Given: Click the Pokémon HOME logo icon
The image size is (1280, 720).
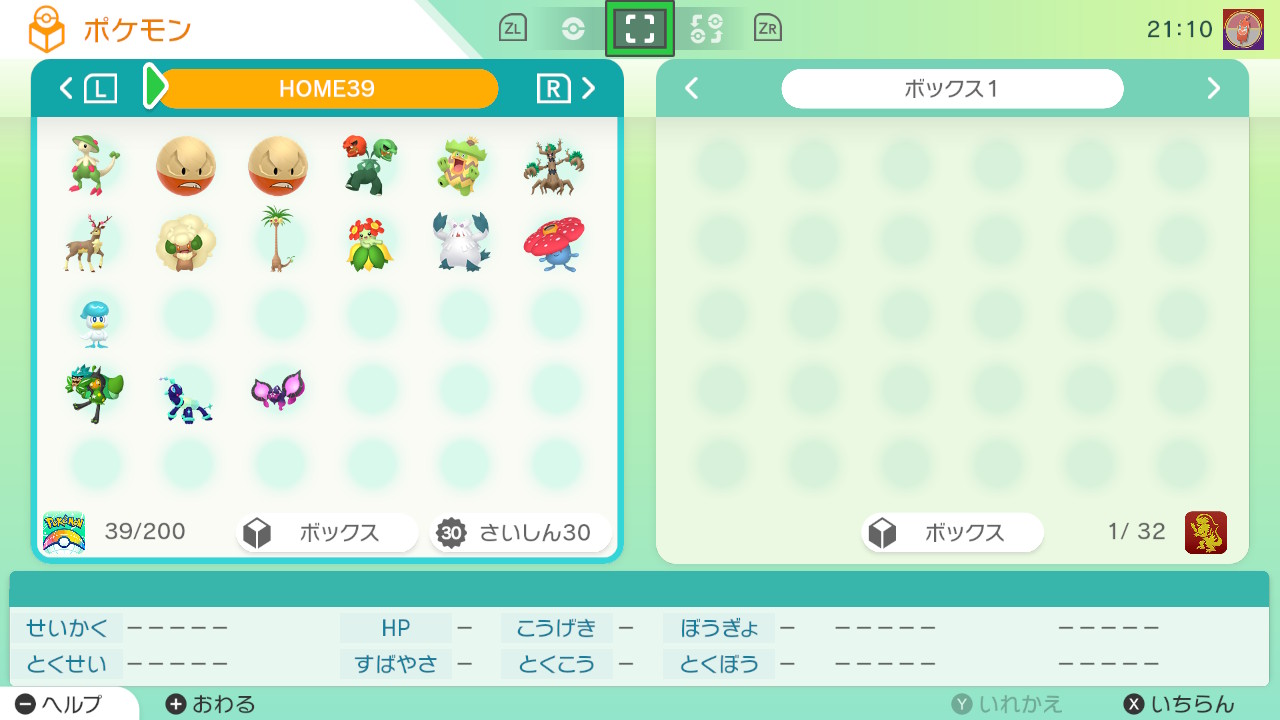Looking at the screenshot, I should tap(64, 532).
